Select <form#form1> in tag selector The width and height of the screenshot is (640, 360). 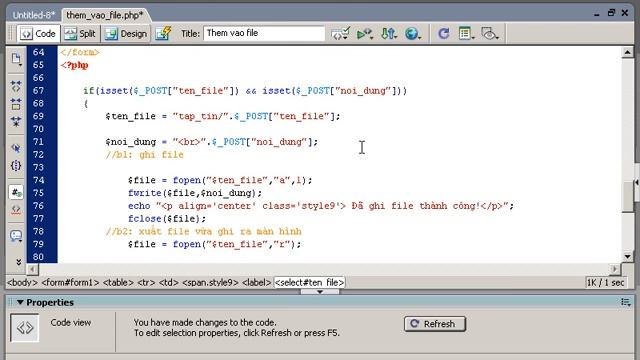coord(70,282)
